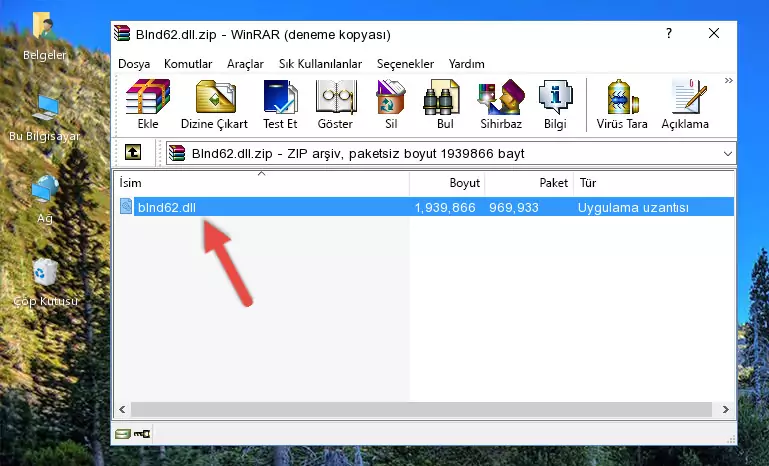Click the Uygulama uzantısı type cell
The height and width of the screenshot is (466, 769).
(633, 207)
